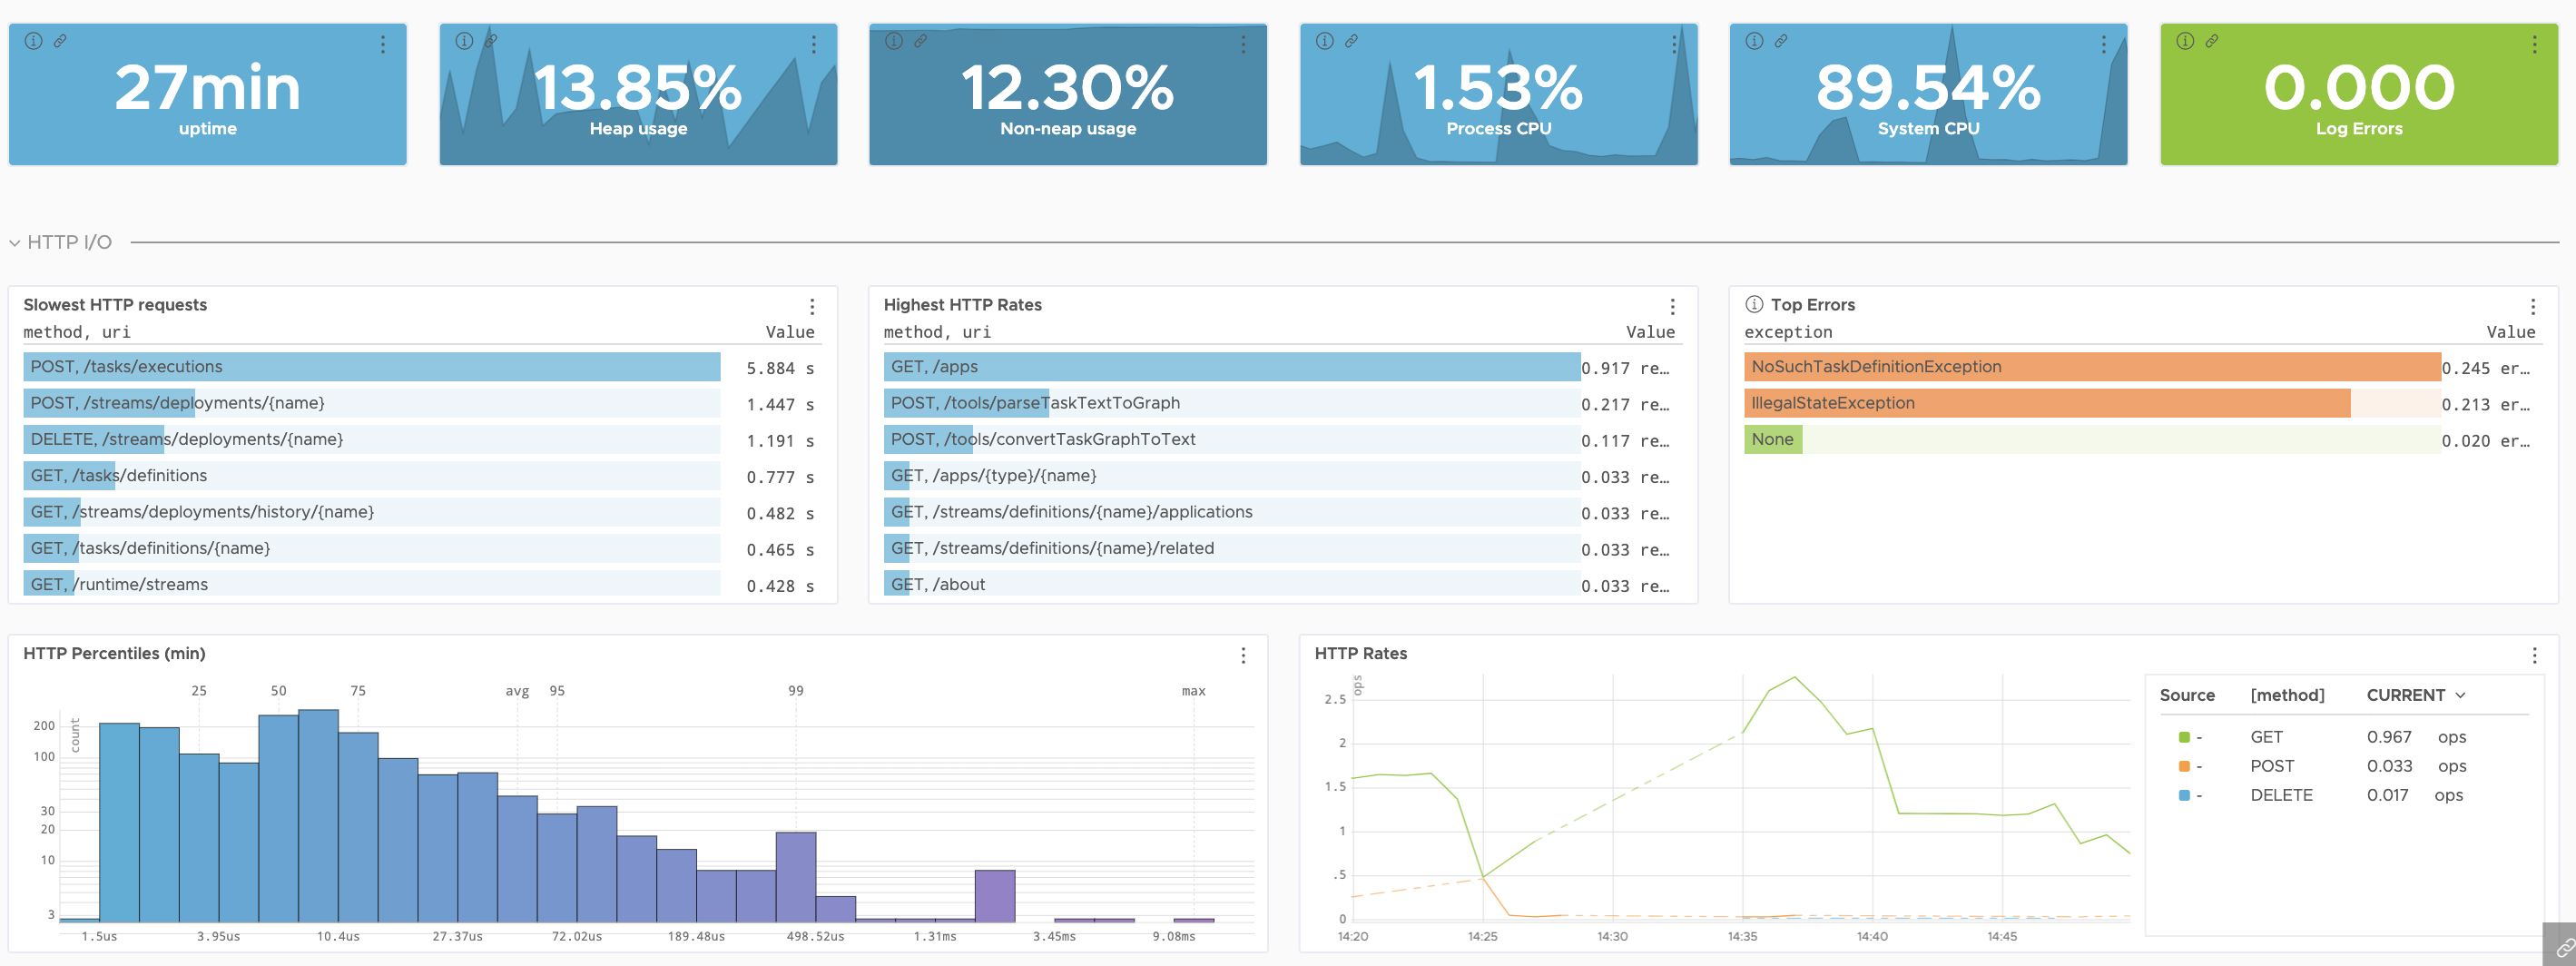Open the Slowest HTTP requests options menu
The width and height of the screenshot is (2576, 966).
click(x=812, y=306)
